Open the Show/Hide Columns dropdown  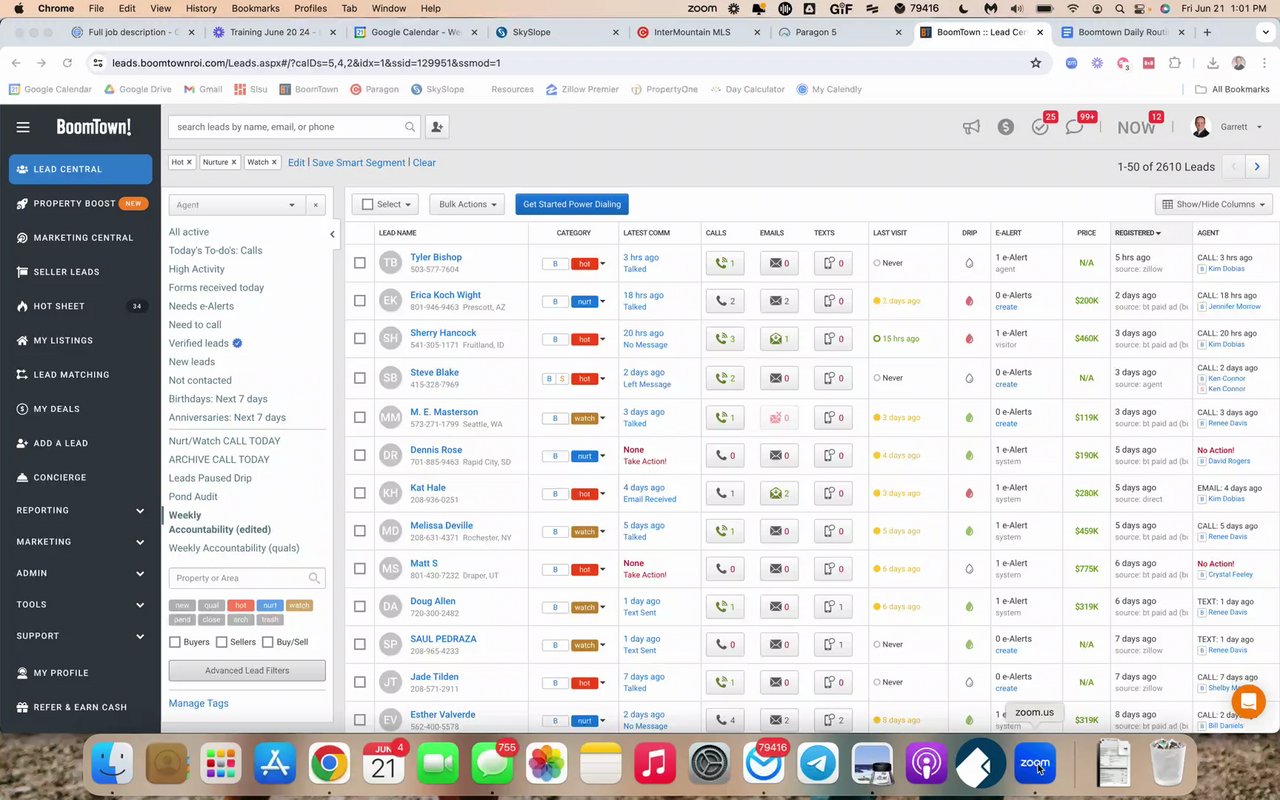[1214, 204]
